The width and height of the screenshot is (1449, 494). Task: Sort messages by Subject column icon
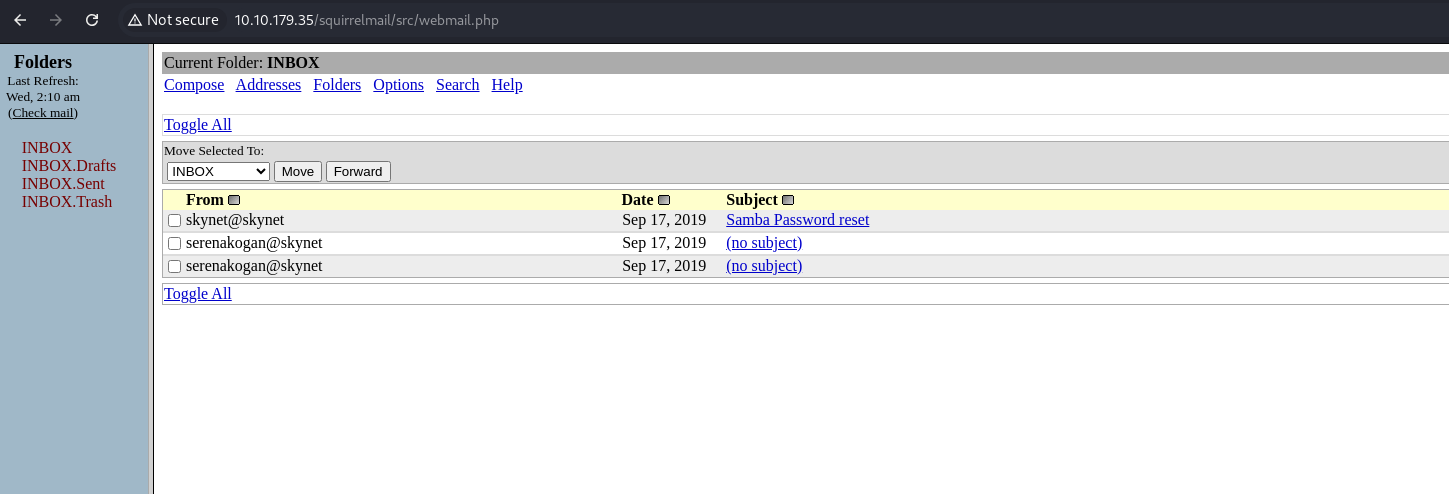788,200
